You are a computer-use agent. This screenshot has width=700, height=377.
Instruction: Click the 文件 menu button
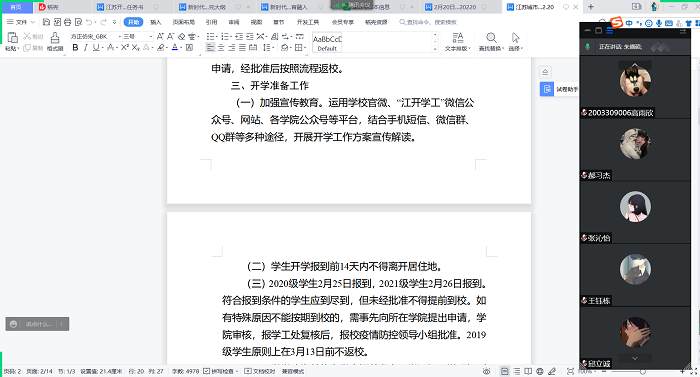click(x=21, y=22)
